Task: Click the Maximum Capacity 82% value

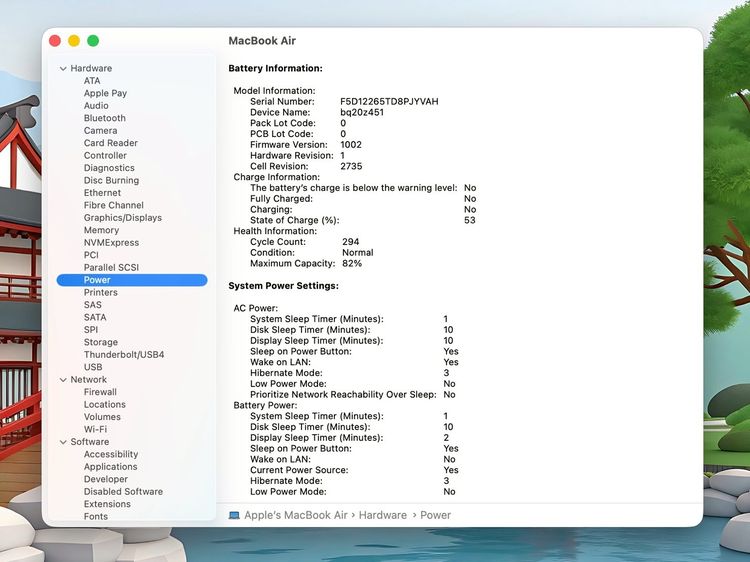Action: (x=352, y=263)
